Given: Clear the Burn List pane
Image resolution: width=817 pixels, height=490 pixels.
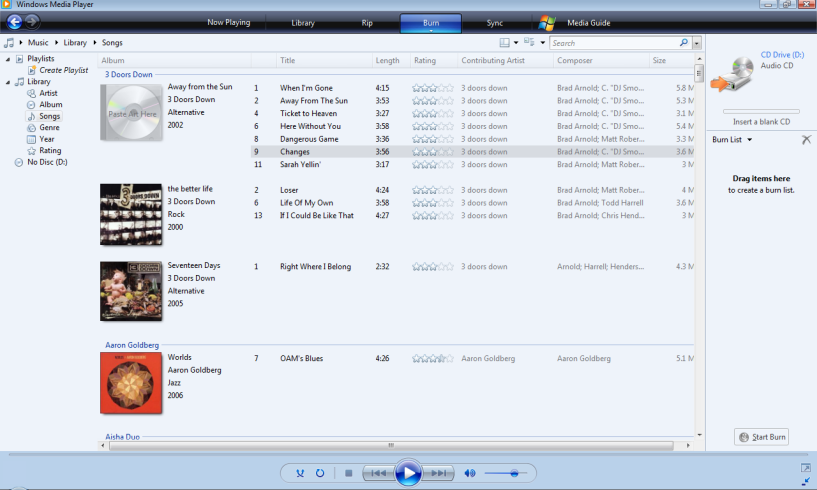Looking at the screenshot, I should [806, 139].
